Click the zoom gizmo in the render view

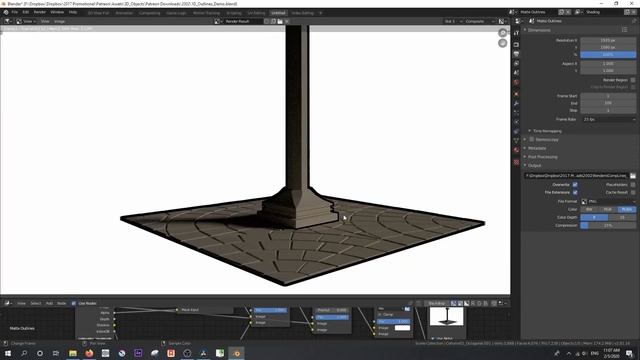(502, 33)
